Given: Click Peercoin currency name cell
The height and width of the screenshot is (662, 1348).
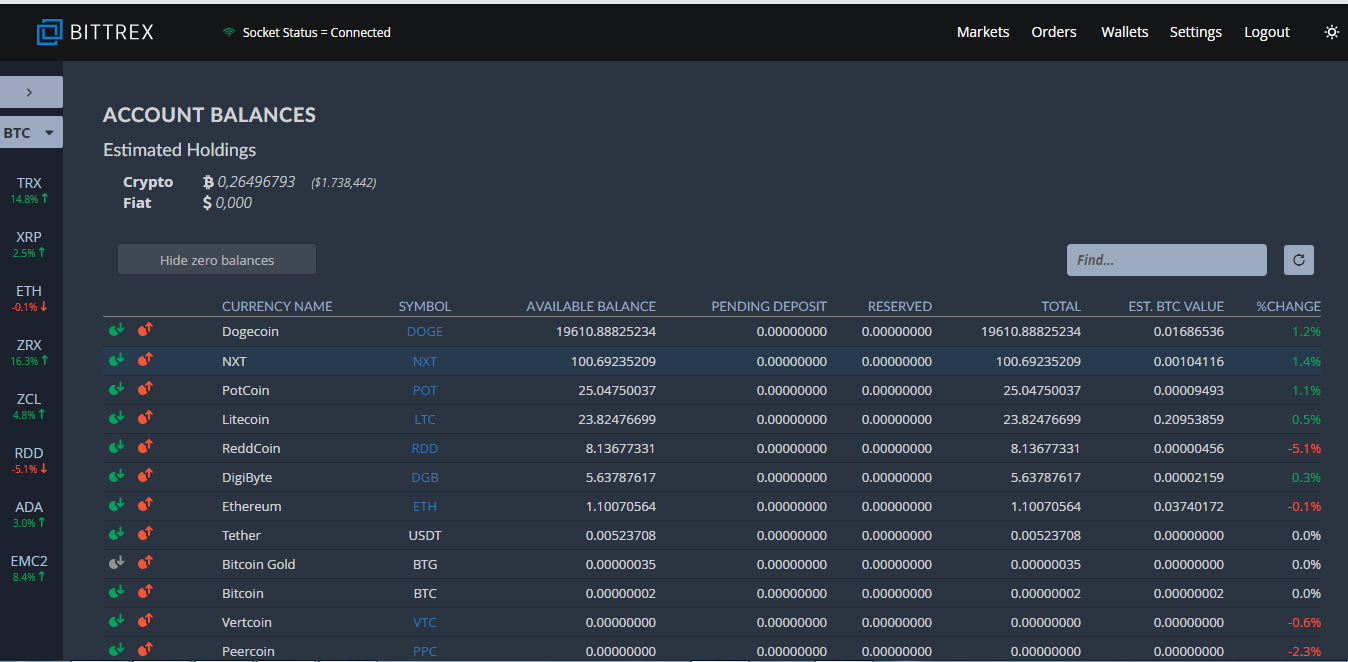Looking at the screenshot, I should [248, 651].
